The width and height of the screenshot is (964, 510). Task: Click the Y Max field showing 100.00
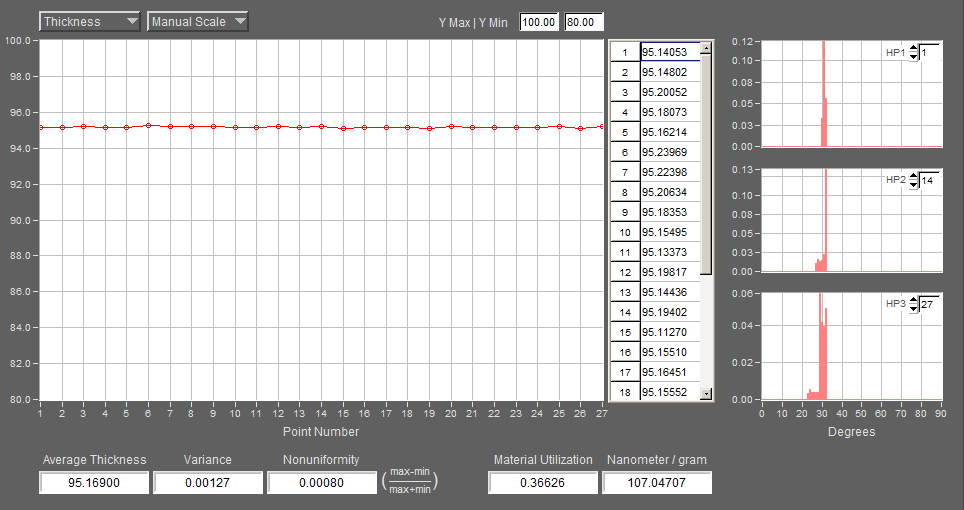pyautogui.click(x=539, y=22)
